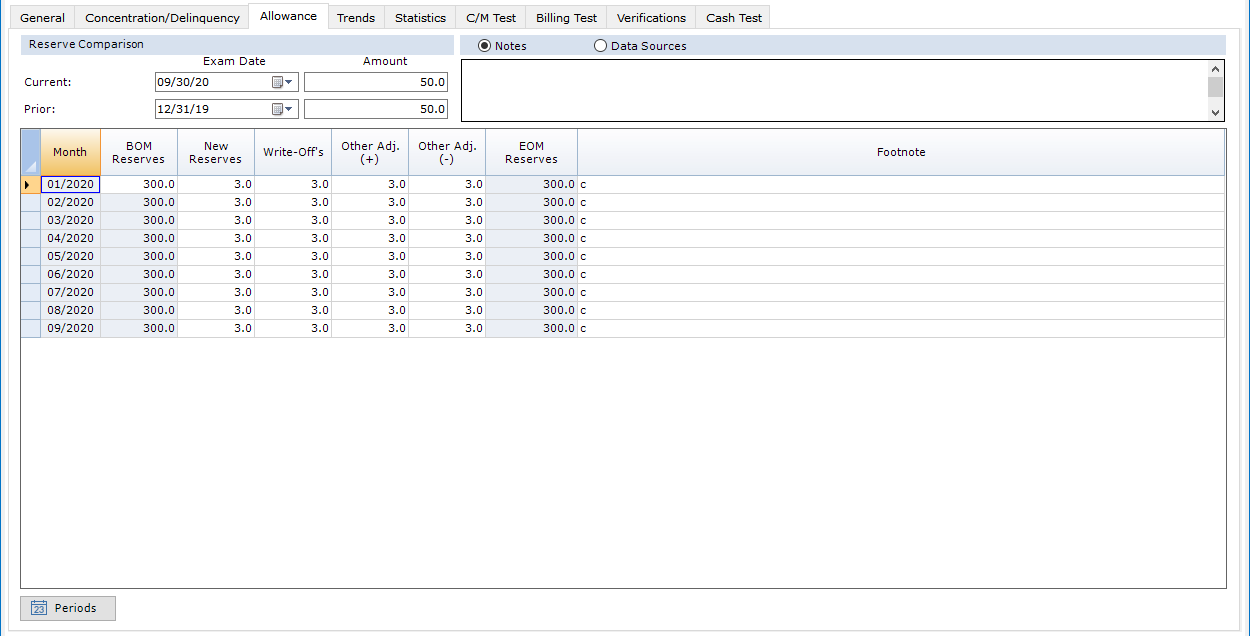
Task: Click the Current reserve Amount field
Action: (x=376, y=82)
